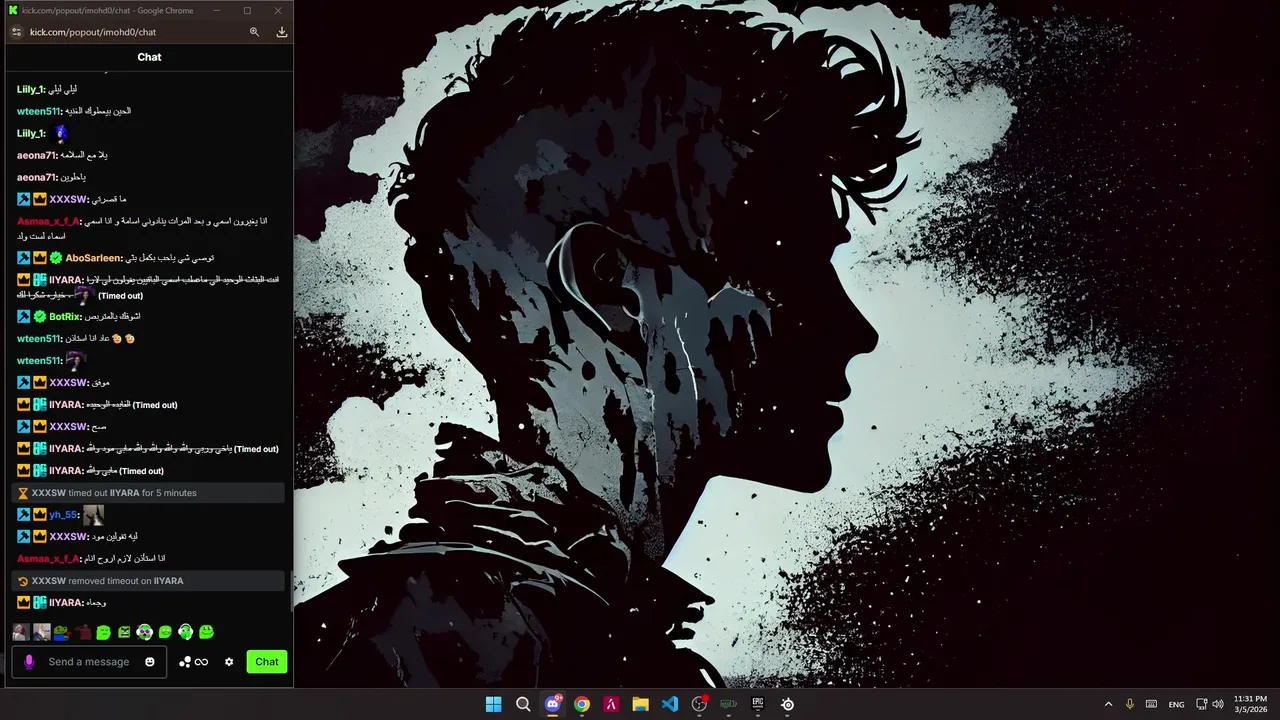Click username BotRix in chat
The height and width of the screenshot is (720, 1280).
65,316
